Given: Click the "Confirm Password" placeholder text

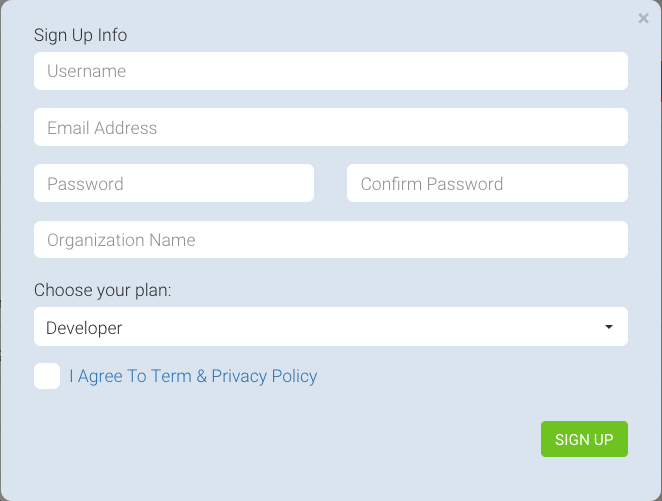Looking at the screenshot, I should pyautogui.click(x=432, y=184).
